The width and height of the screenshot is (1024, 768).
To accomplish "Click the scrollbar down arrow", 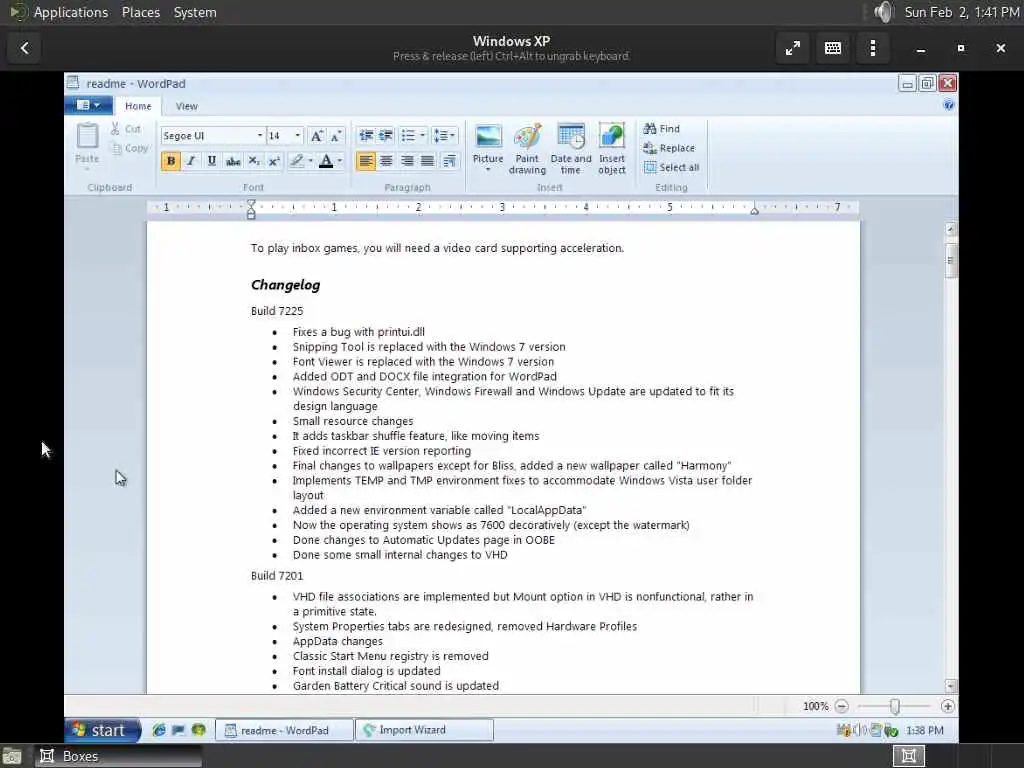I will (951, 686).
